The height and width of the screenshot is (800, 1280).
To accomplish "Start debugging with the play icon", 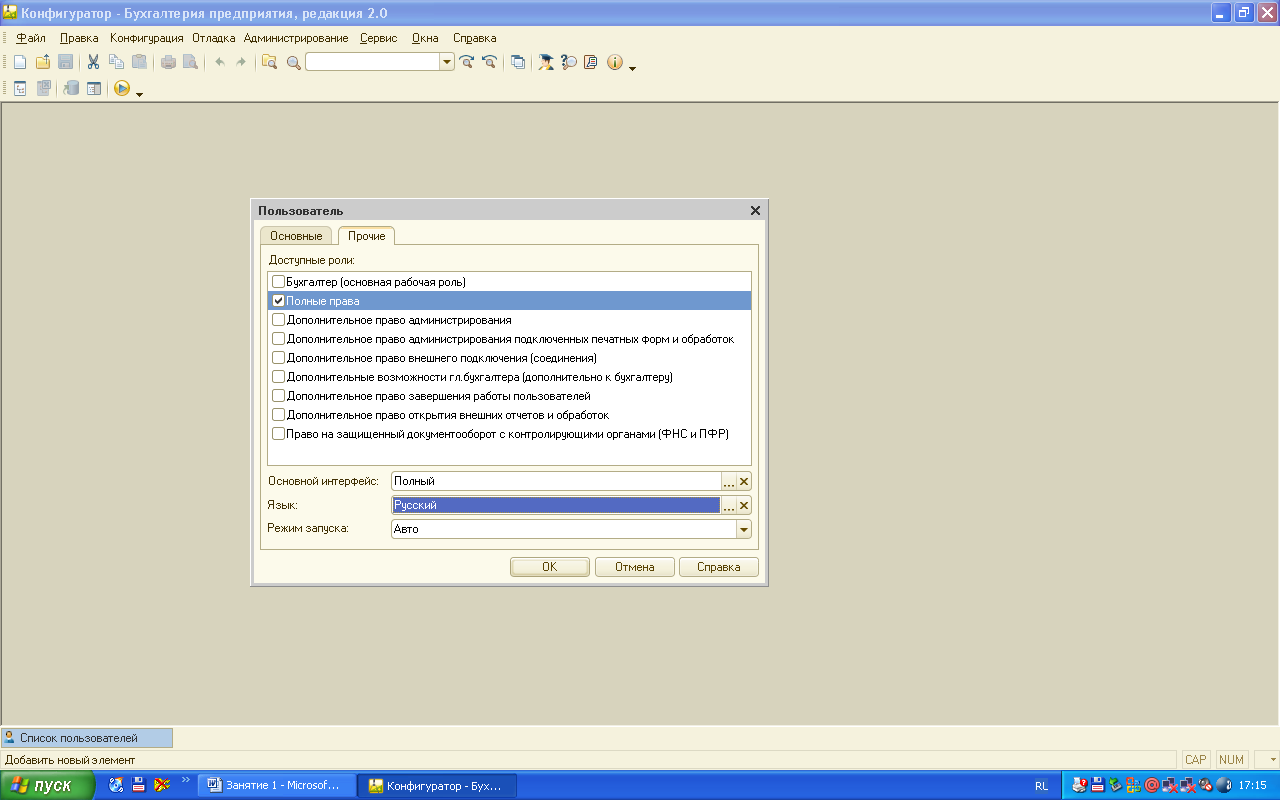I will tap(122, 88).
